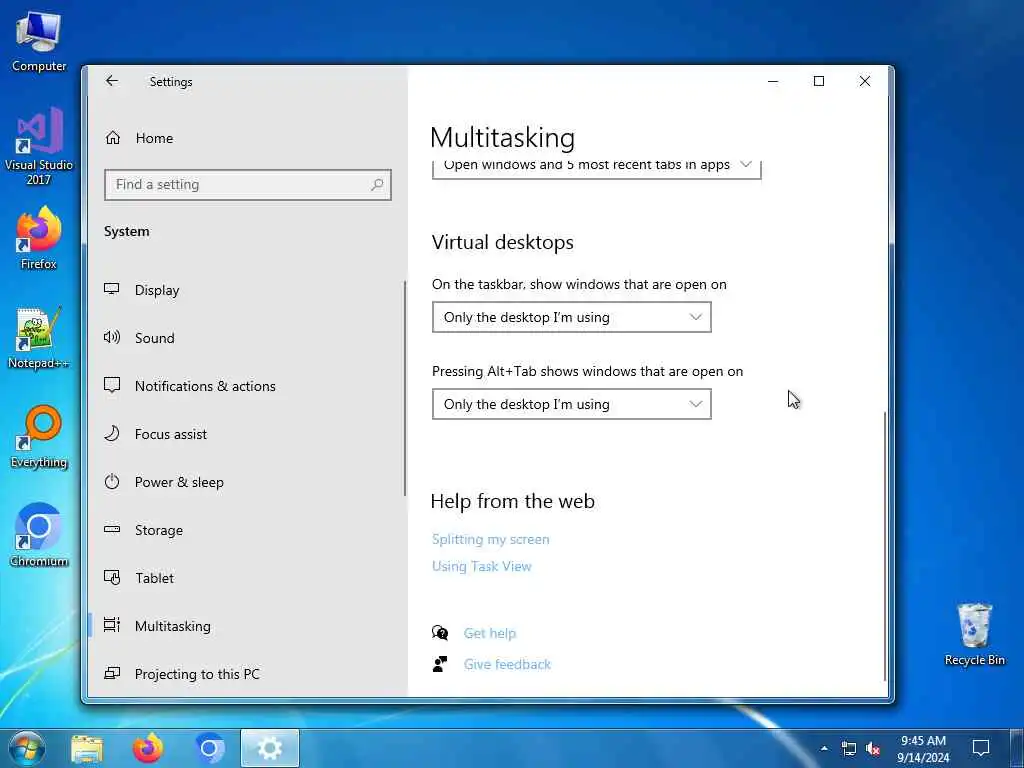
Task: Maximize the Settings window
Action: tap(818, 81)
